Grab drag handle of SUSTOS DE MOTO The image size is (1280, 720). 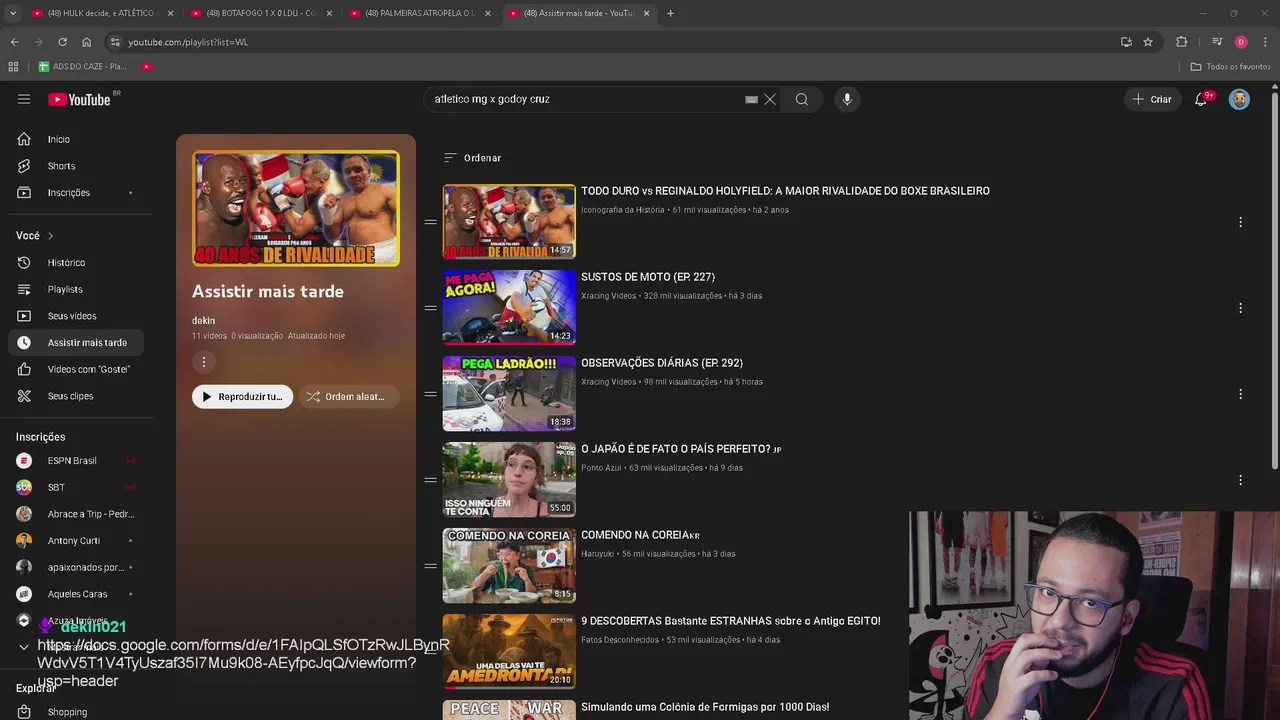tap(430, 308)
